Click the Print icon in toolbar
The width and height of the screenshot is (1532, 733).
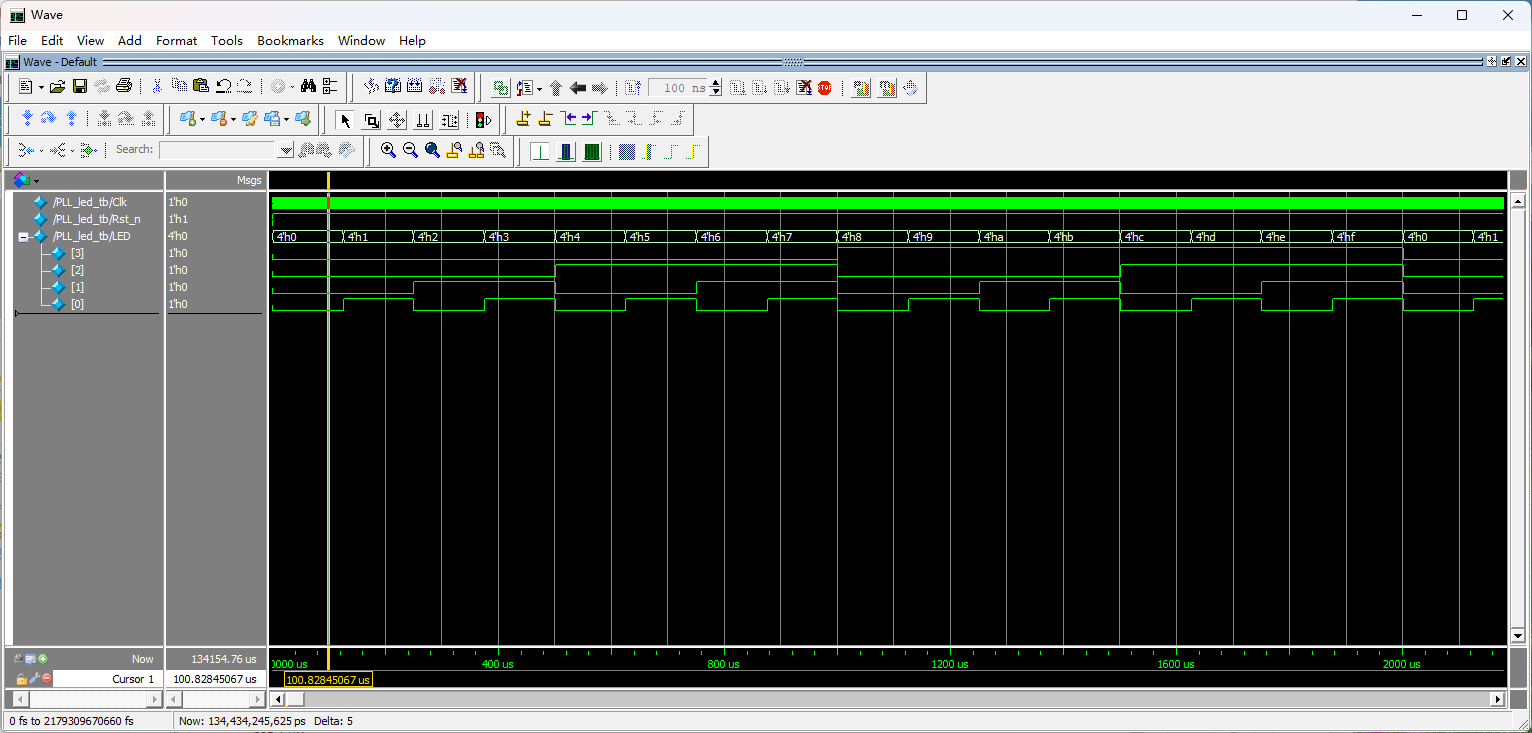[123, 87]
